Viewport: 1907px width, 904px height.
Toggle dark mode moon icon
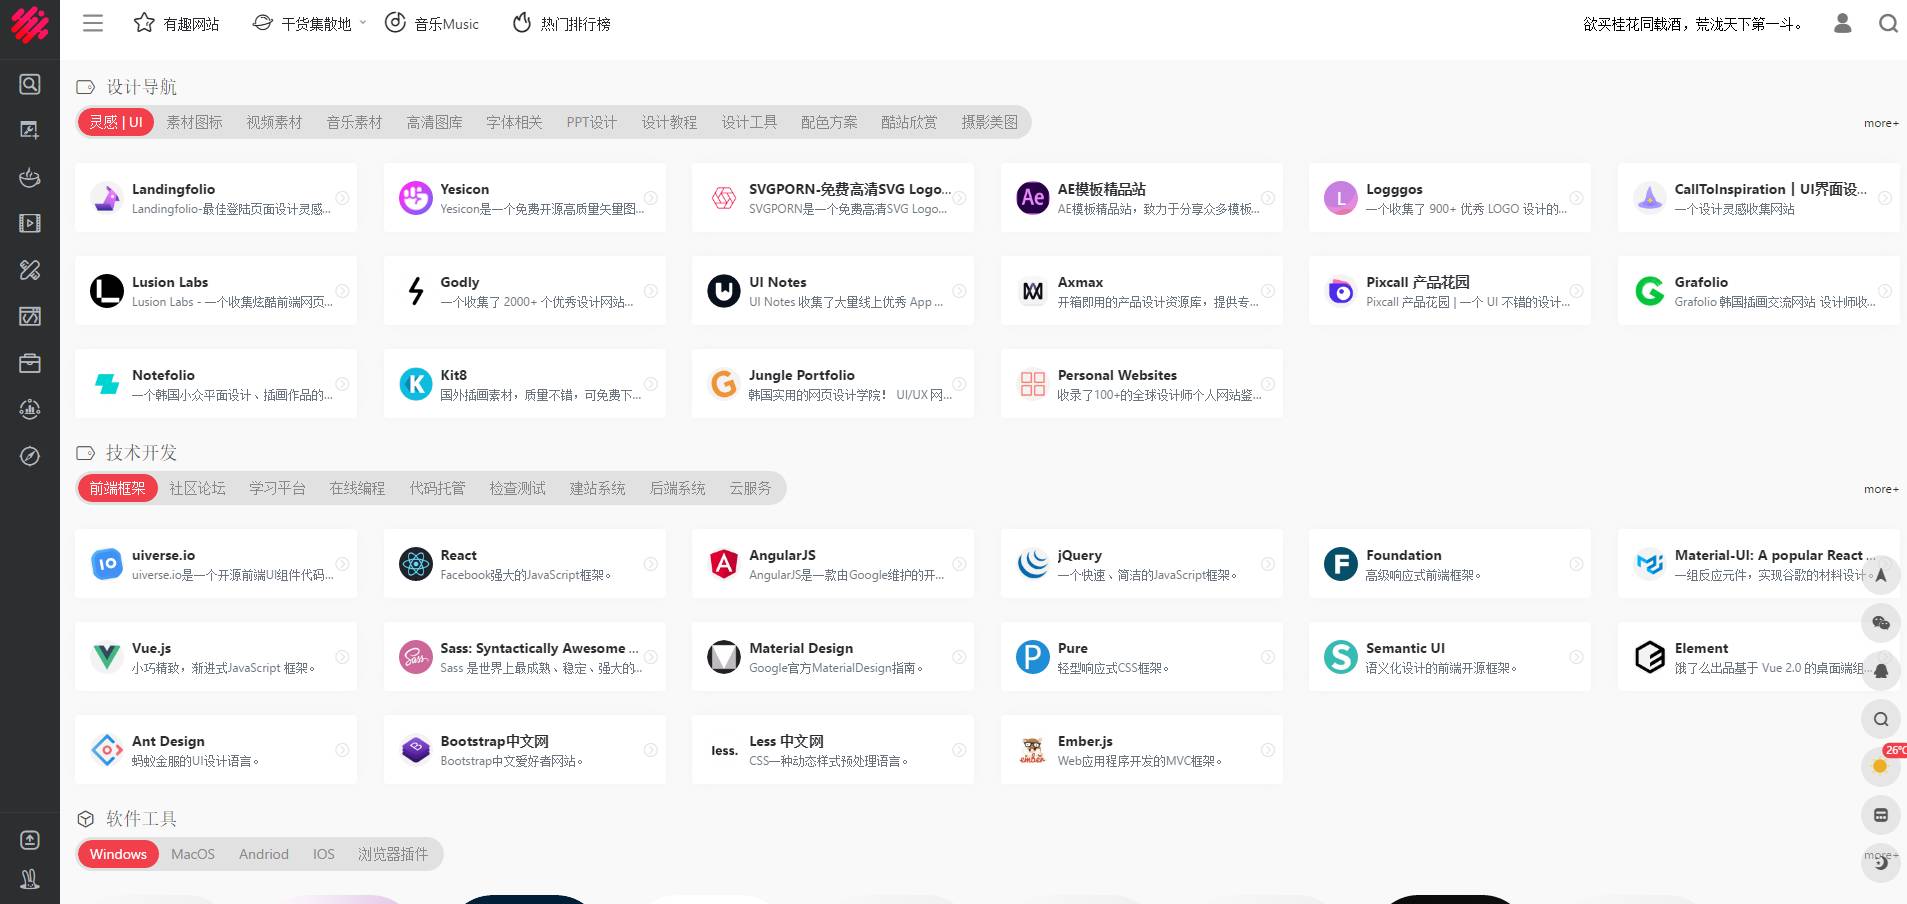click(x=1880, y=863)
